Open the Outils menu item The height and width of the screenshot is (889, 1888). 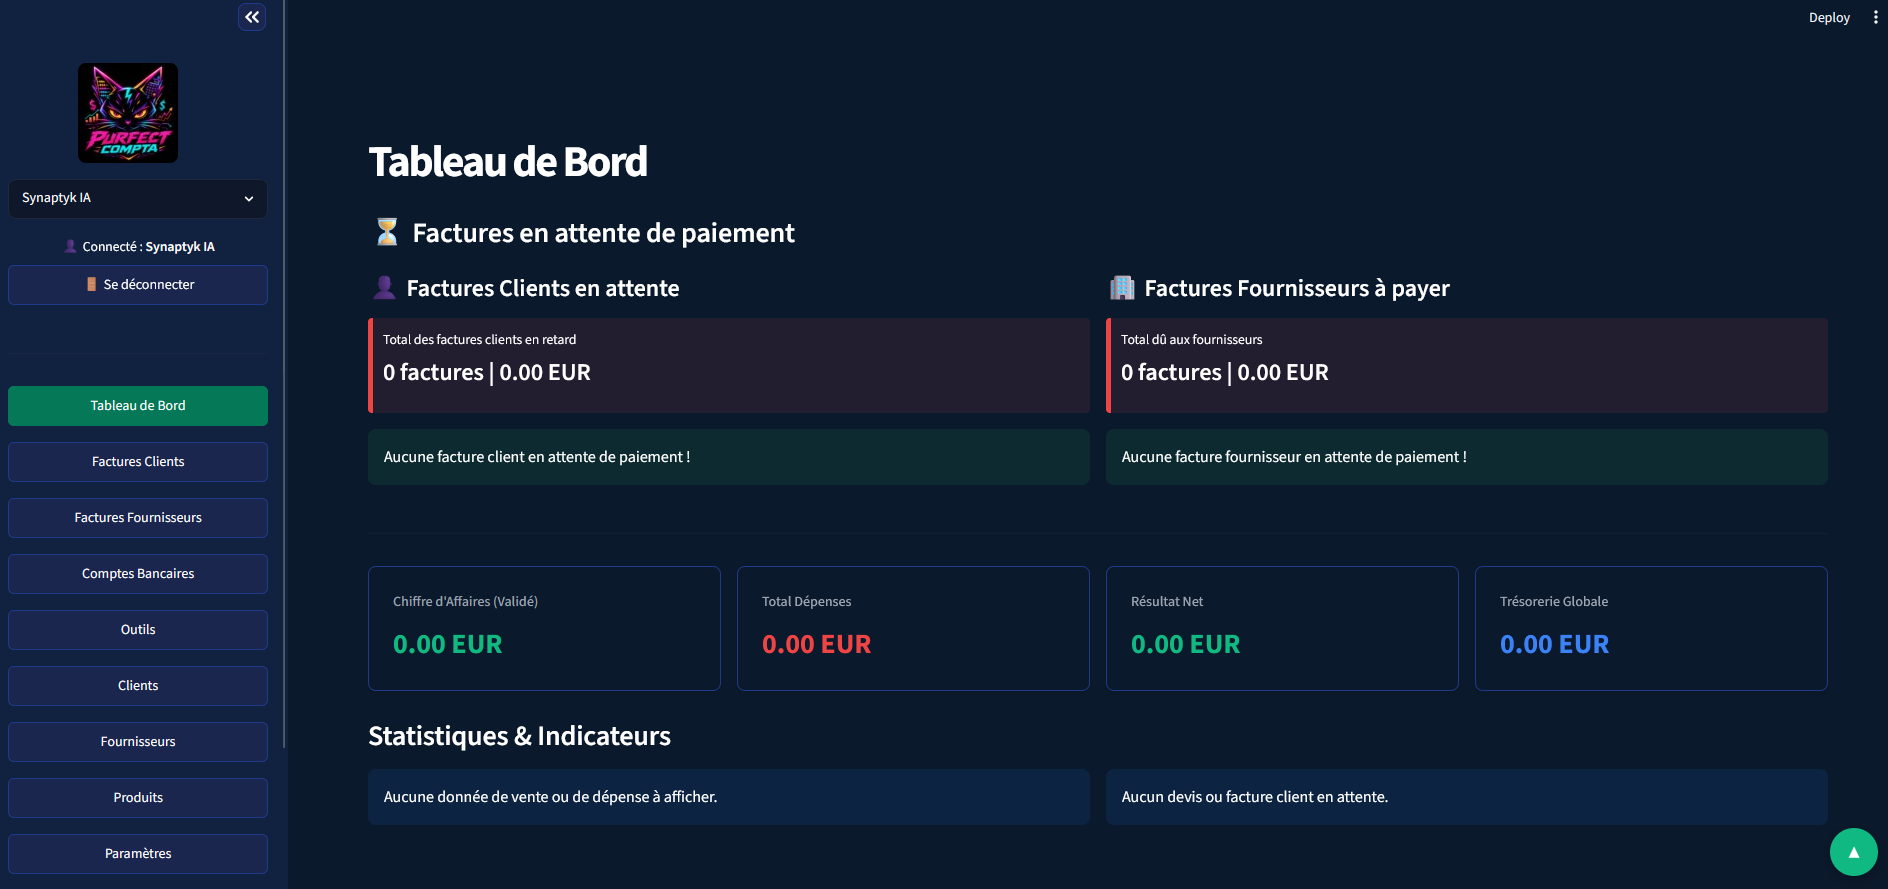pyautogui.click(x=138, y=630)
